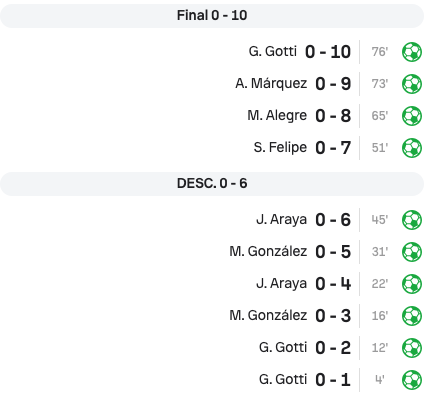Click the 0 - 4 score
This screenshot has height=401, width=430.
pyautogui.click(x=333, y=284)
